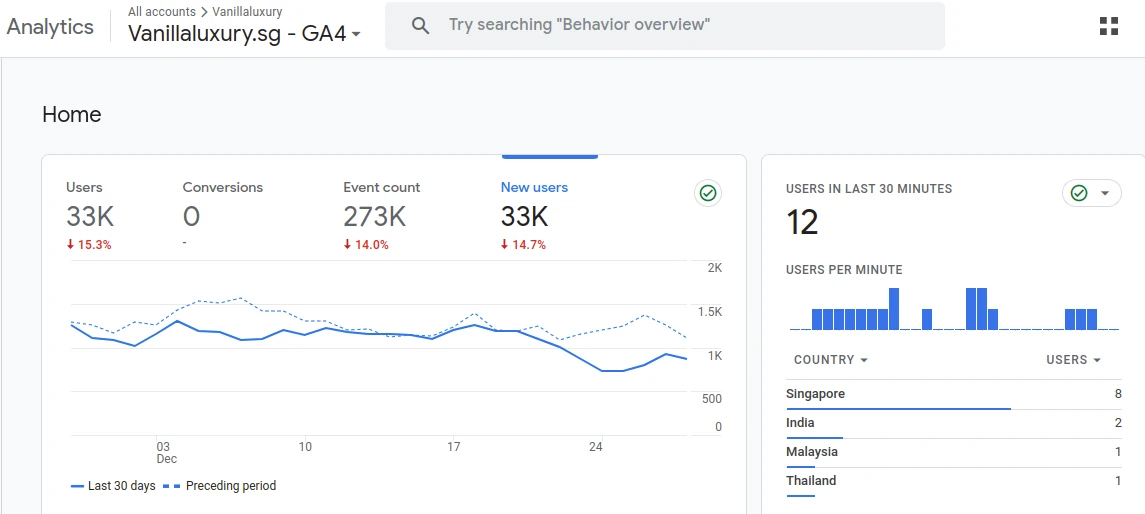Select the Conversions metric tab
Screen dimensions: 1145x514
pos(223,215)
